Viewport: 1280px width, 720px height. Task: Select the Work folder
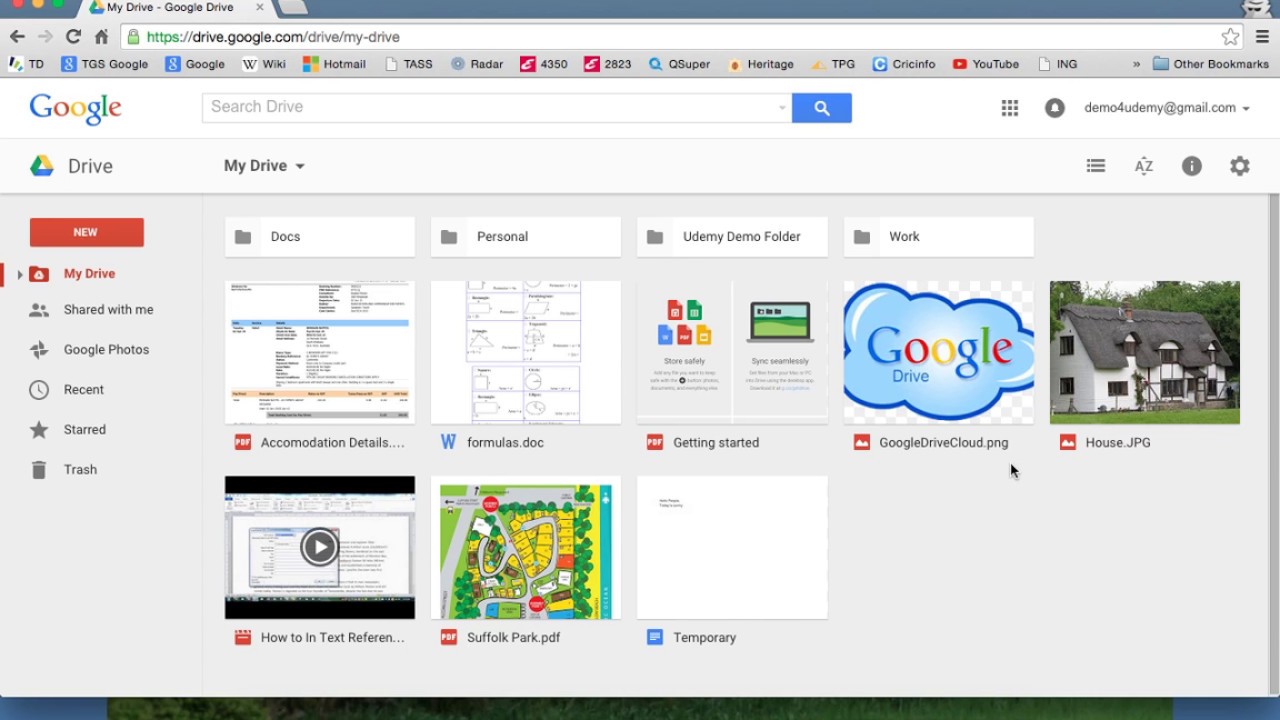[x=938, y=237]
